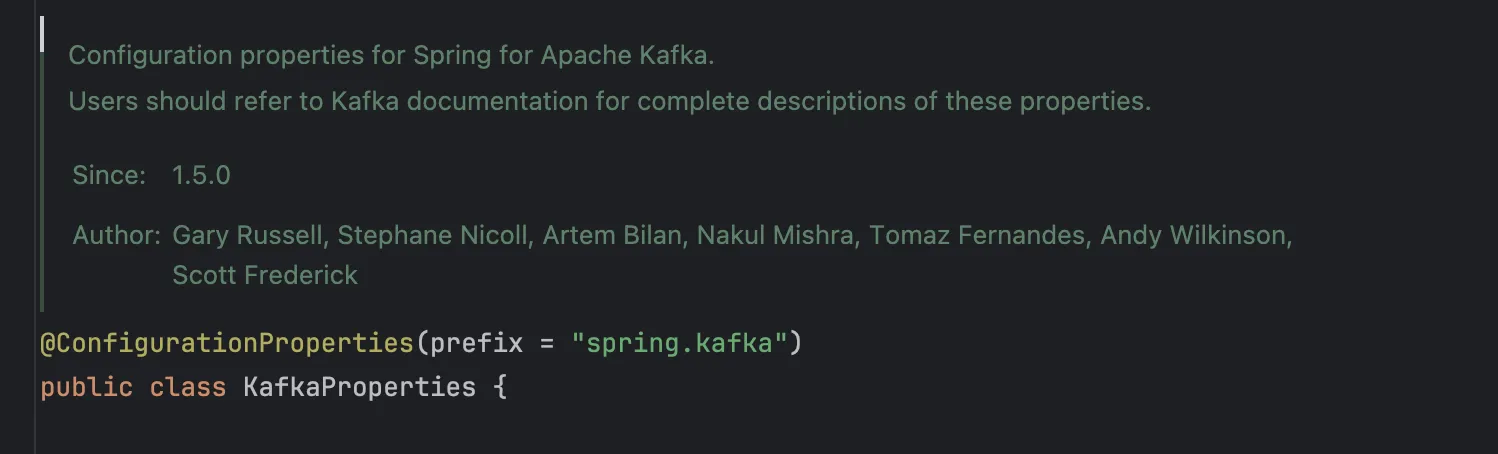Click the @ConfigurationProperties annotation

pyautogui.click(x=226, y=344)
